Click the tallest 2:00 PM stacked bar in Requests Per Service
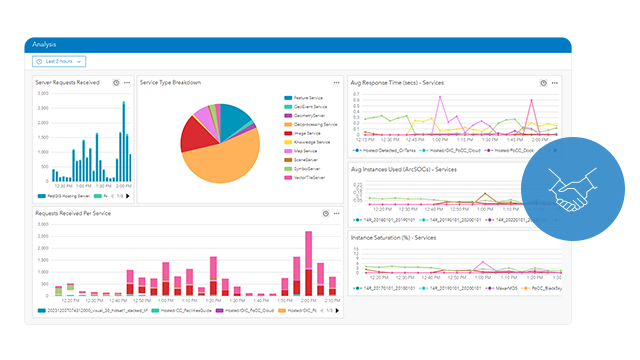This screenshot has height=360, width=640. pyautogui.click(x=309, y=263)
